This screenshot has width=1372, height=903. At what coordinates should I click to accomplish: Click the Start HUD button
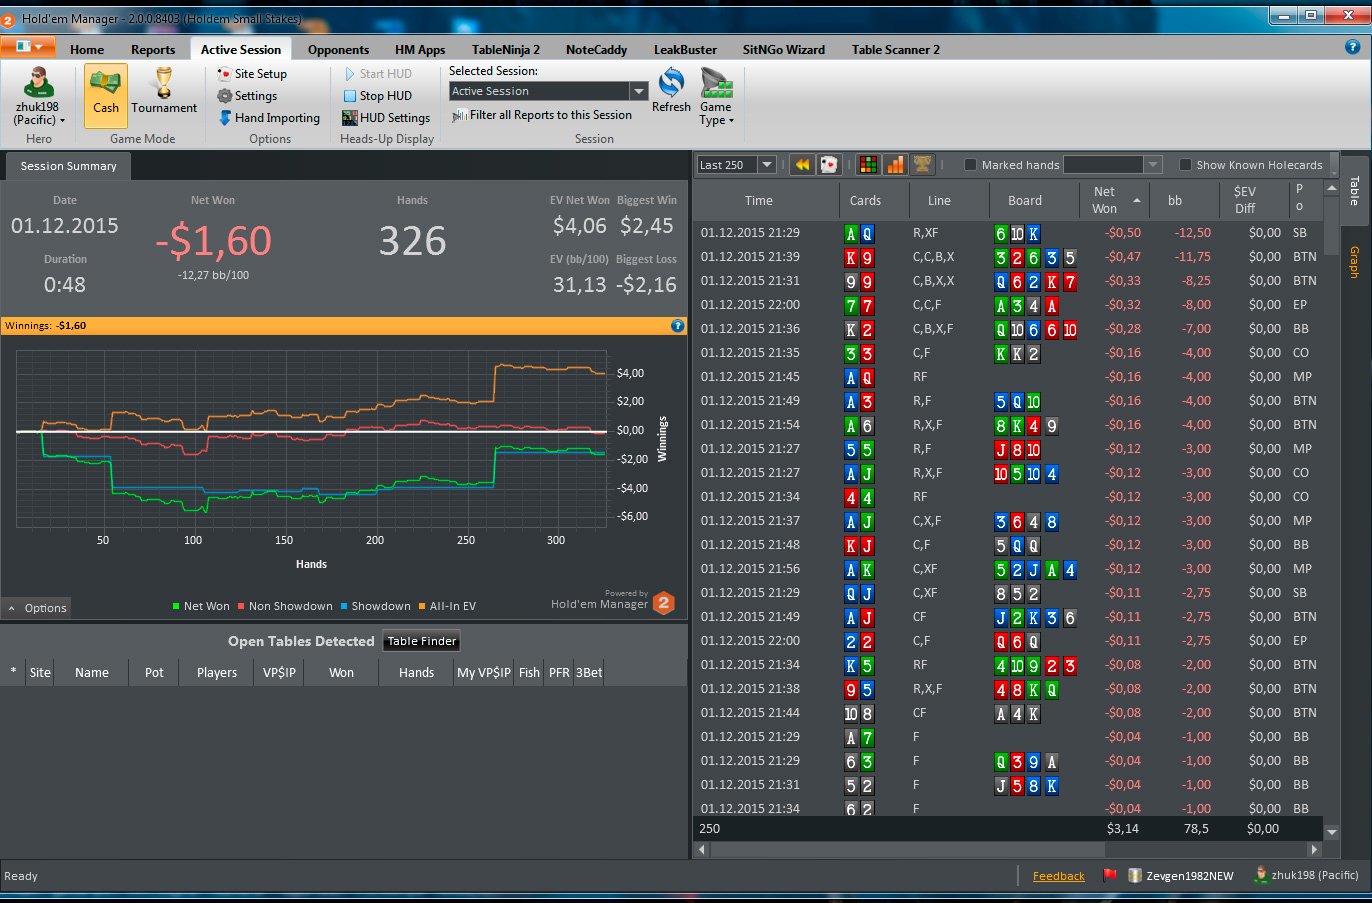(x=377, y=74)
